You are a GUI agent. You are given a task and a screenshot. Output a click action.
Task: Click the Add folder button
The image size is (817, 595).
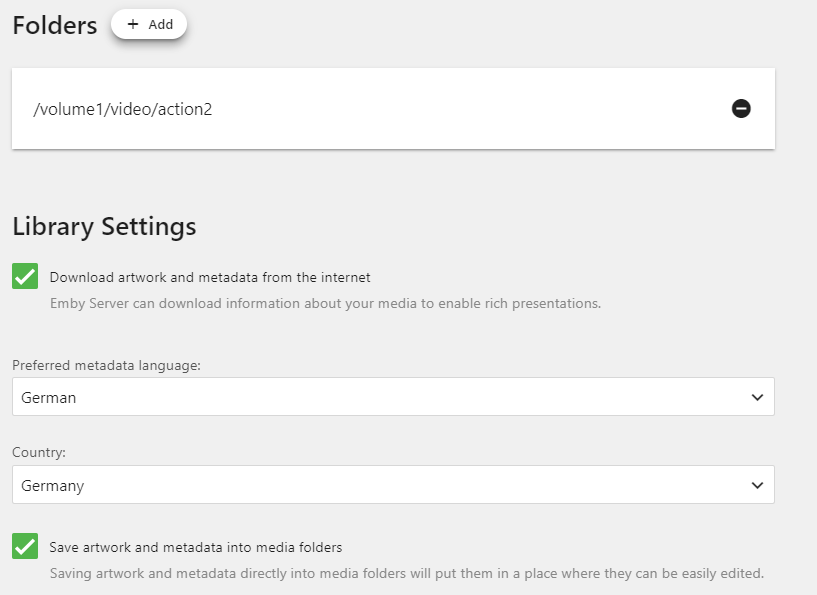click(149, 24)
